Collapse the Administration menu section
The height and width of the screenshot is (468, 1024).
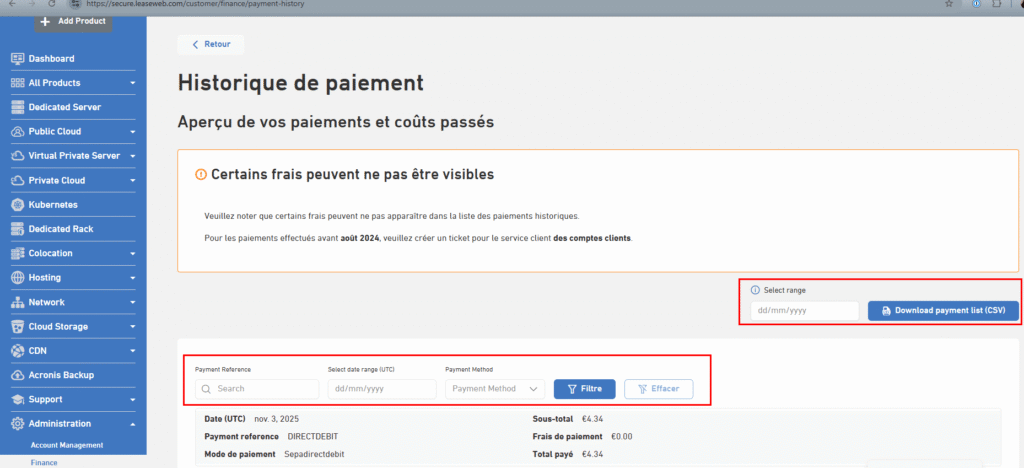pyautogui.click(x=133, y=424)
